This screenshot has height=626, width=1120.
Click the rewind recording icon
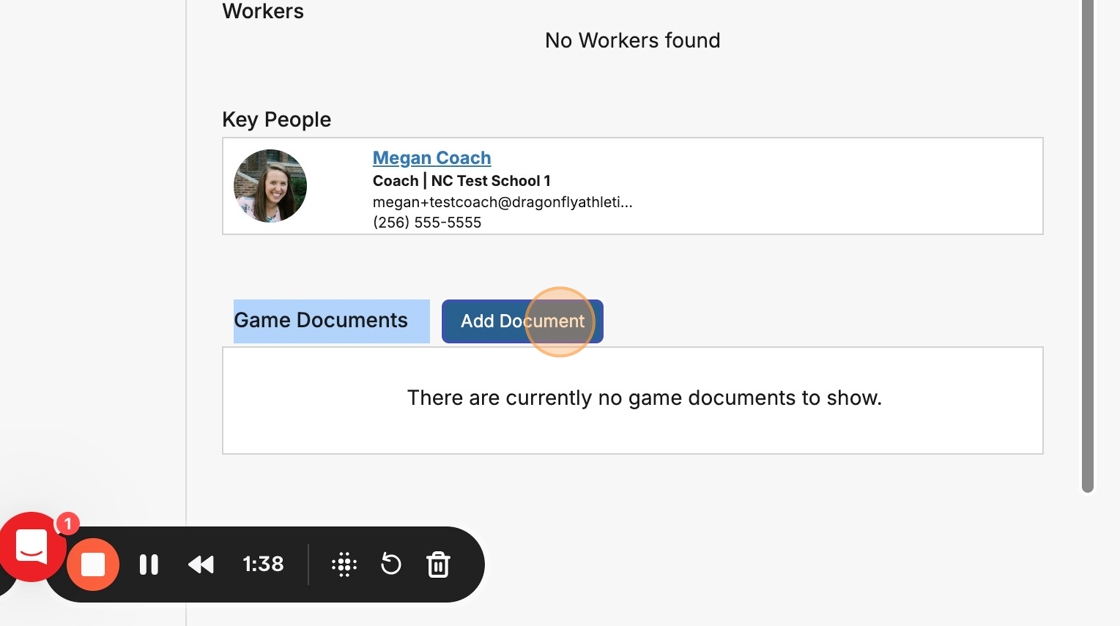pos(201,565)
